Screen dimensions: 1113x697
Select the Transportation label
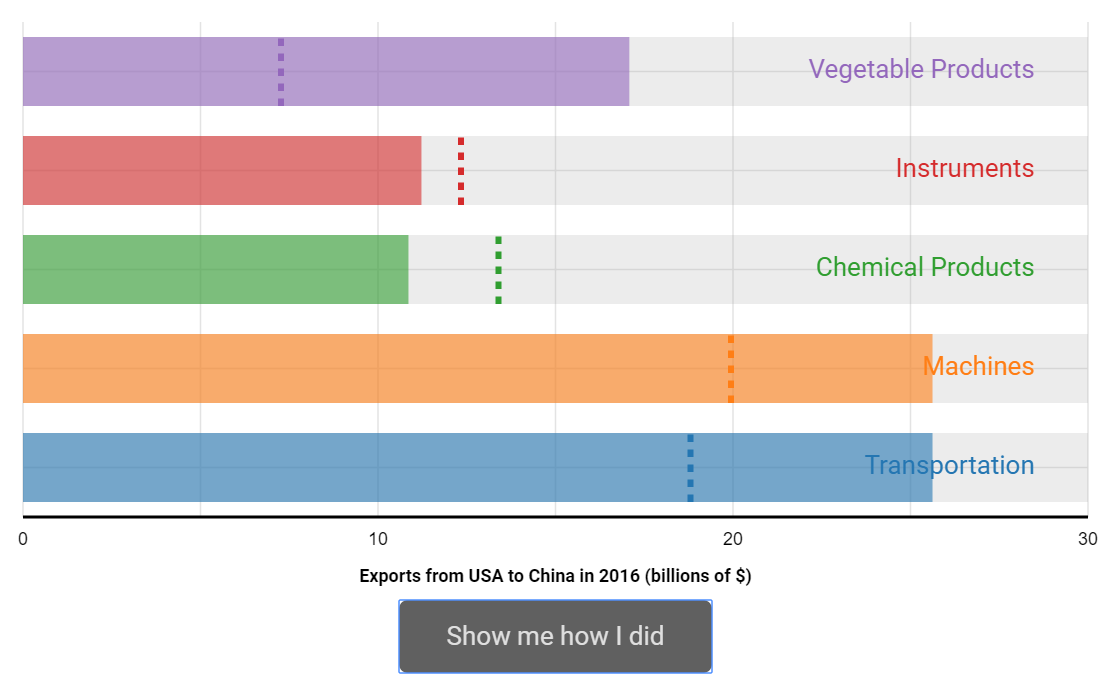[949, 465]
